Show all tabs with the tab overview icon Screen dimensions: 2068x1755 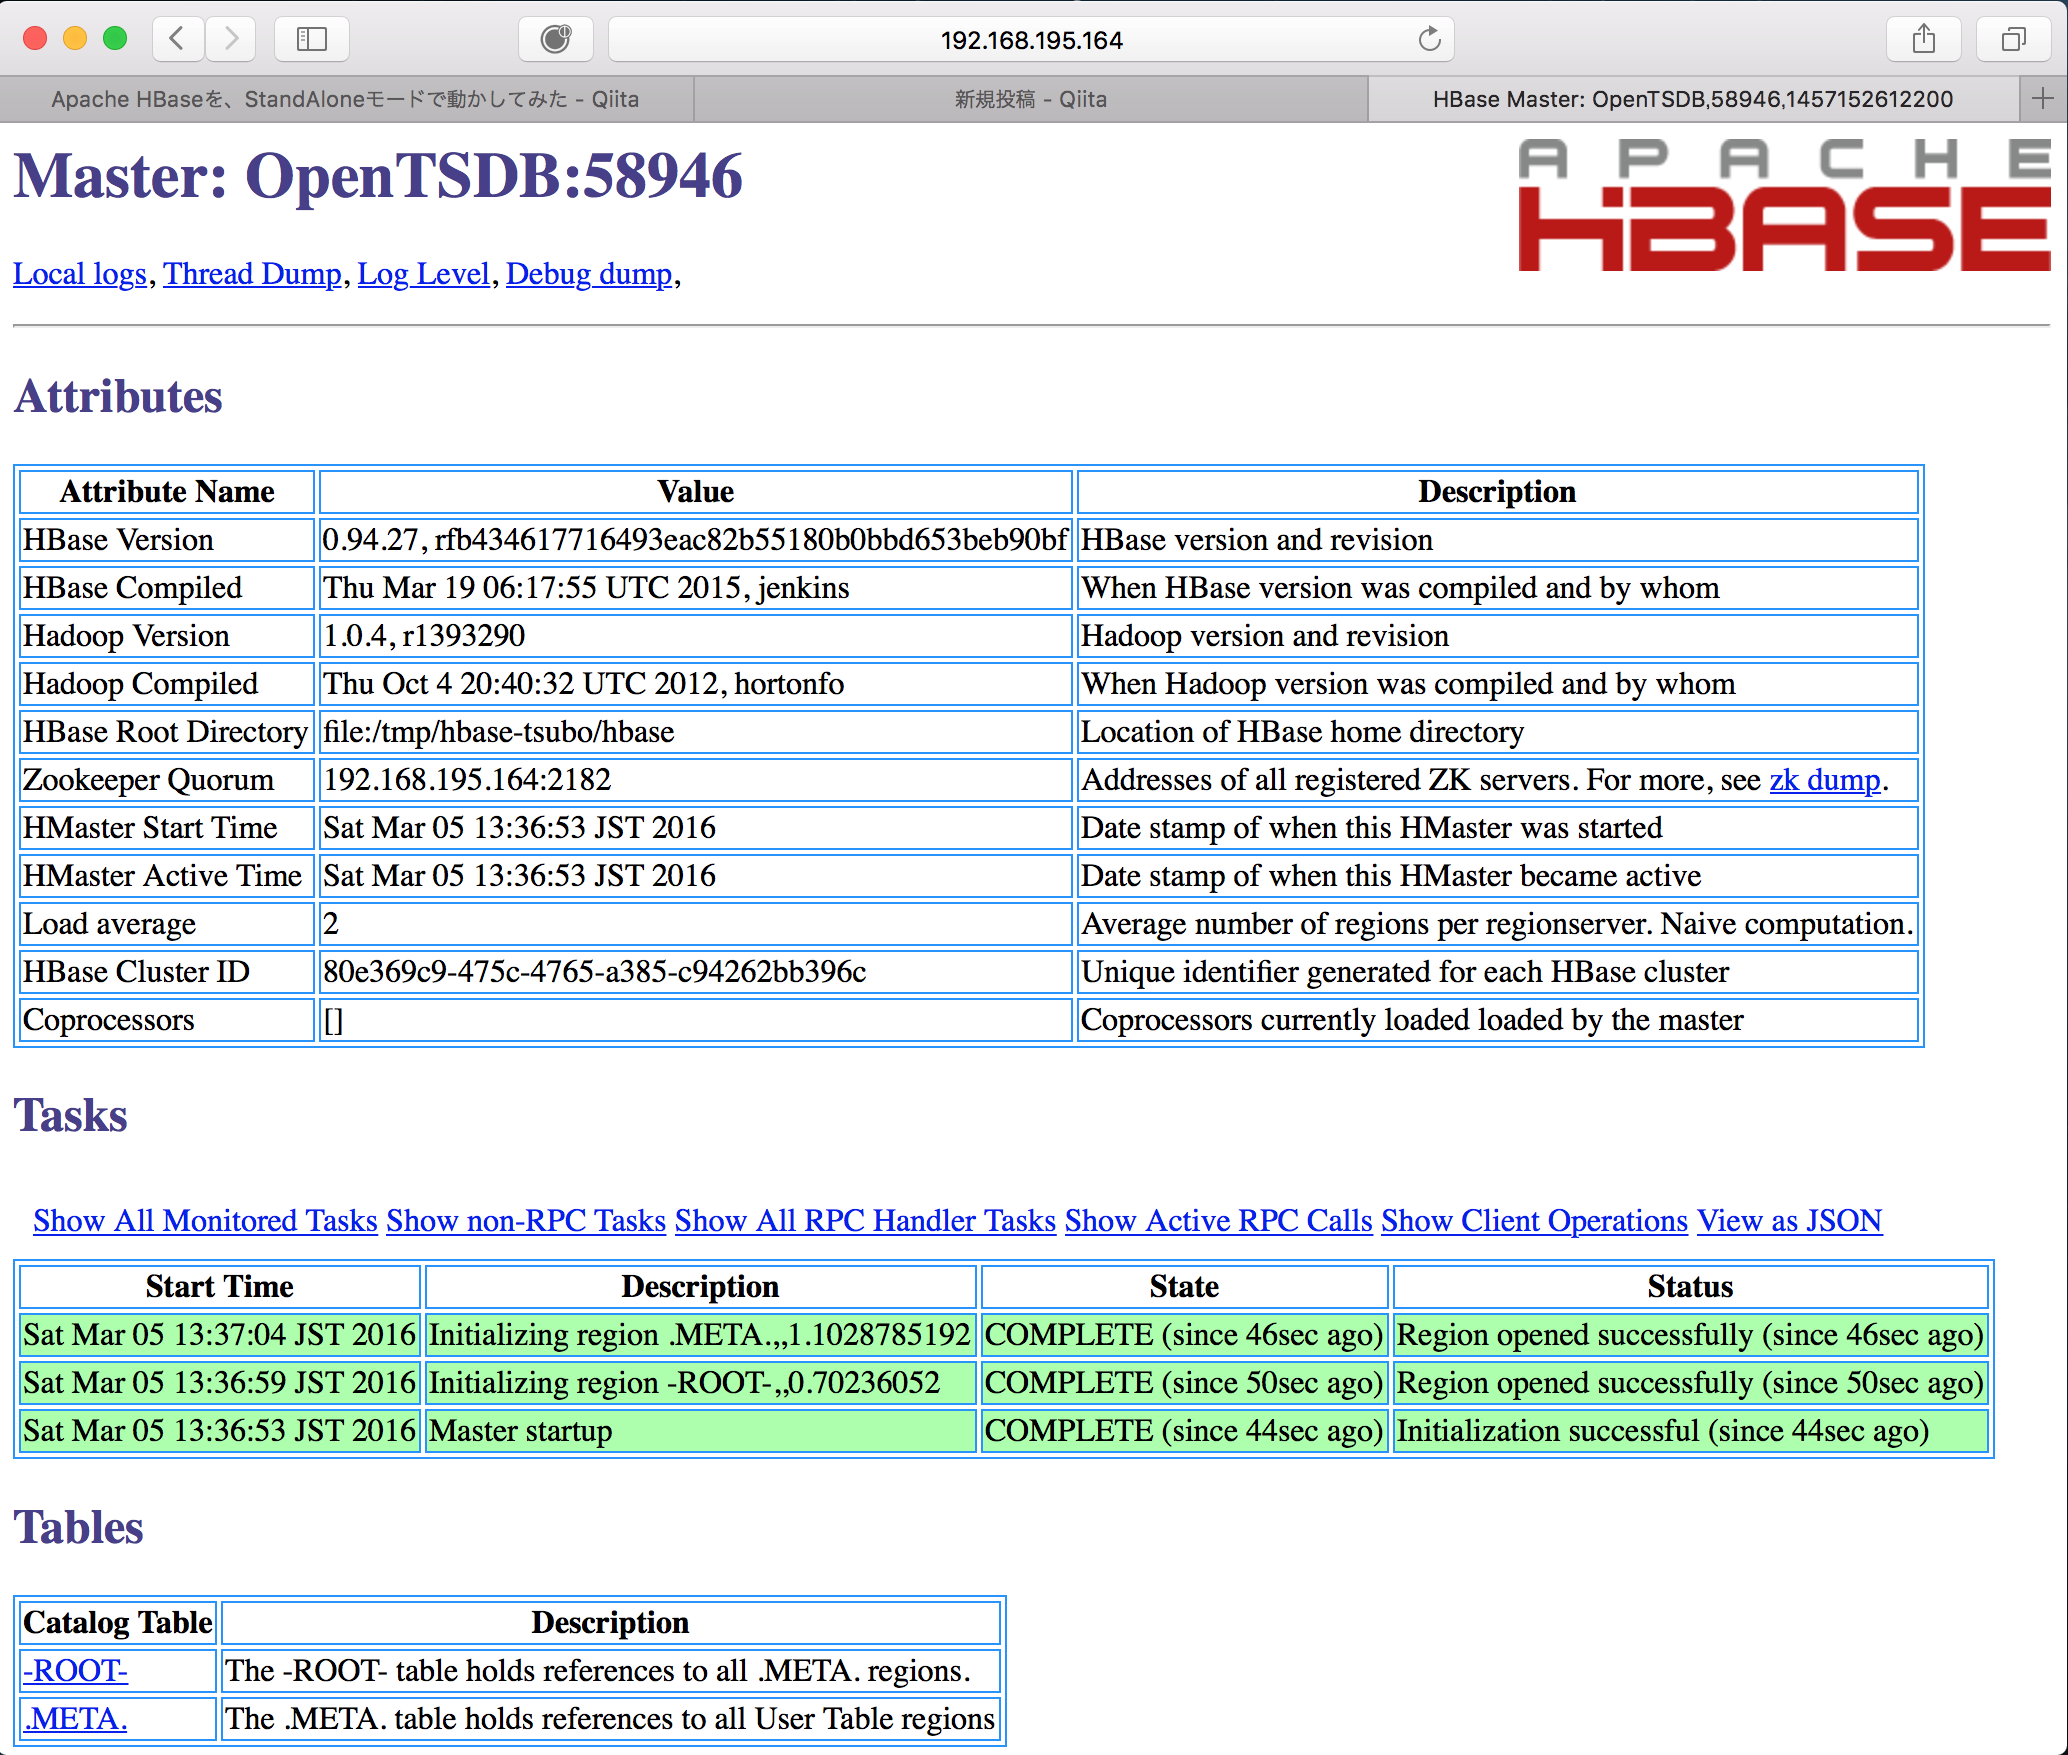[2012, 39]
